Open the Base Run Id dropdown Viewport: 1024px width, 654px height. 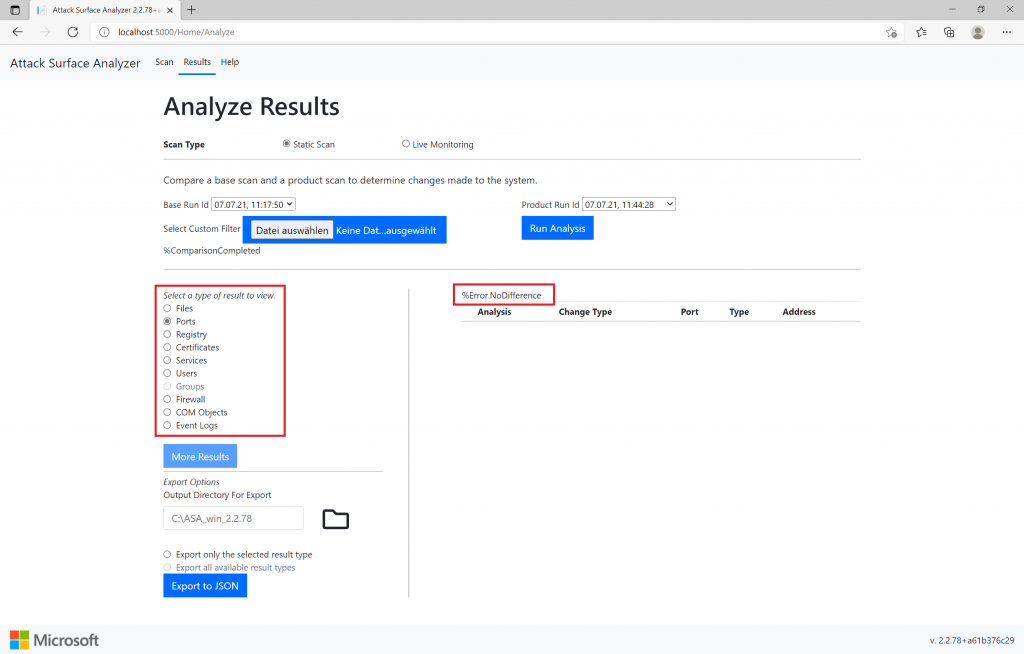(x=253, y=204)
